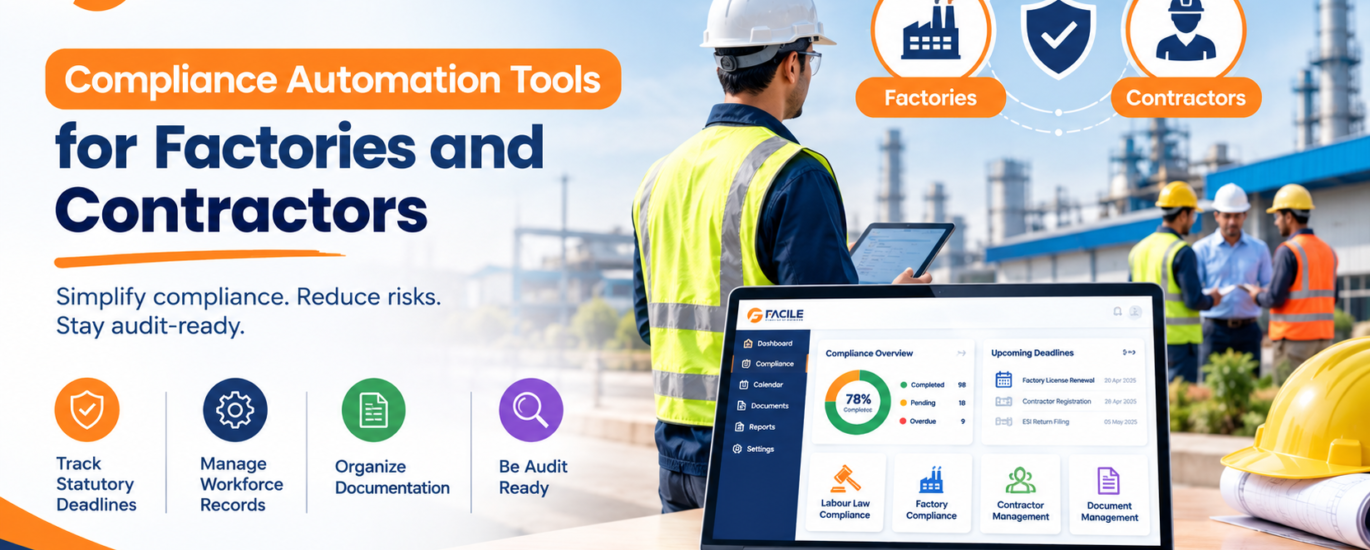Screen dimensions: 1370x550
Task: Expand the Compliance Overview arrow
Action: click(962, 353)
